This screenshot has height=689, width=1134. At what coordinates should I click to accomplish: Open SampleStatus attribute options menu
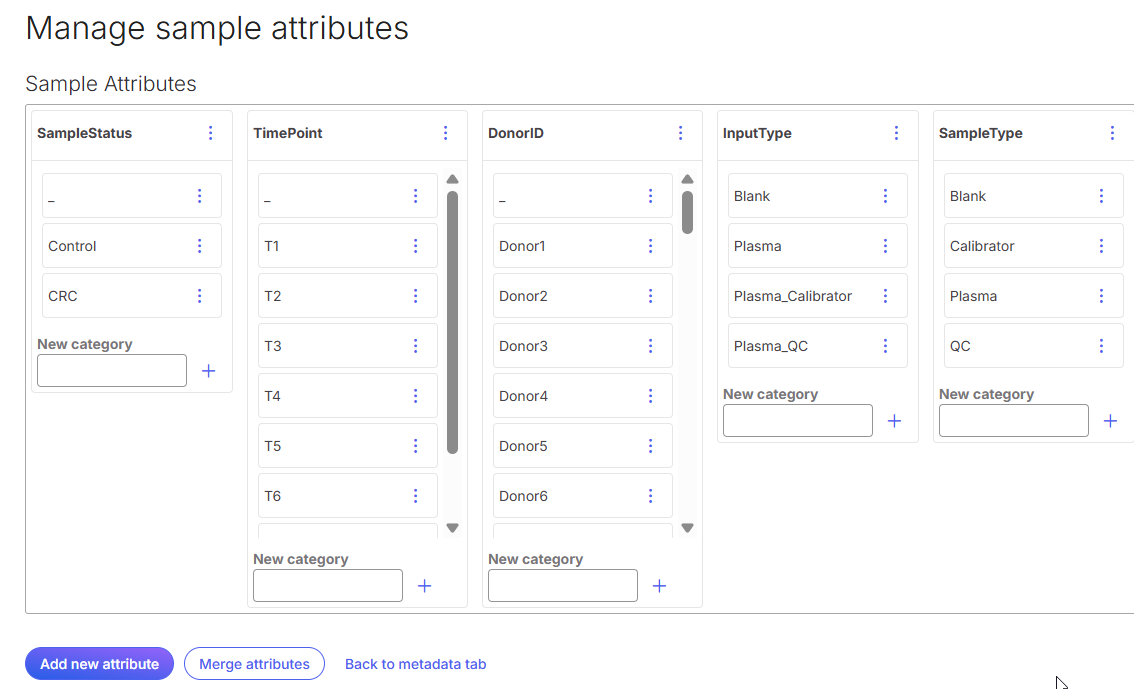pos(210,133)
